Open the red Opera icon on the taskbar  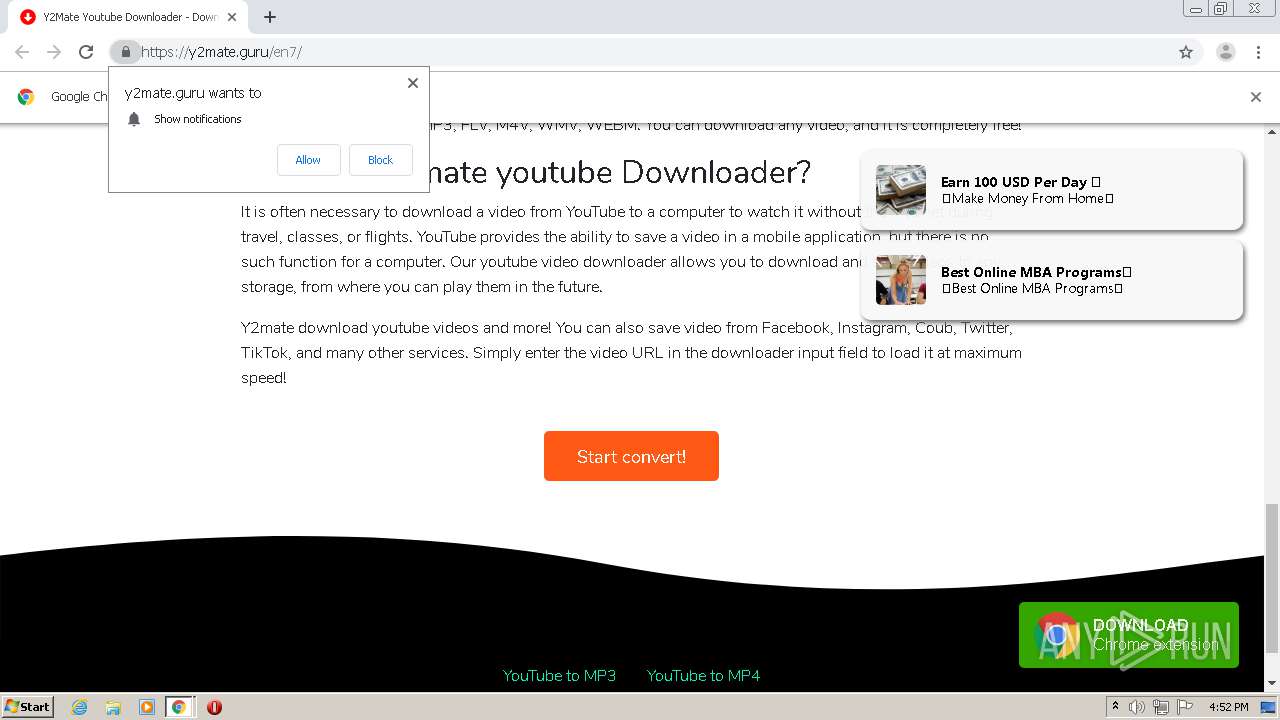point(214,707)
